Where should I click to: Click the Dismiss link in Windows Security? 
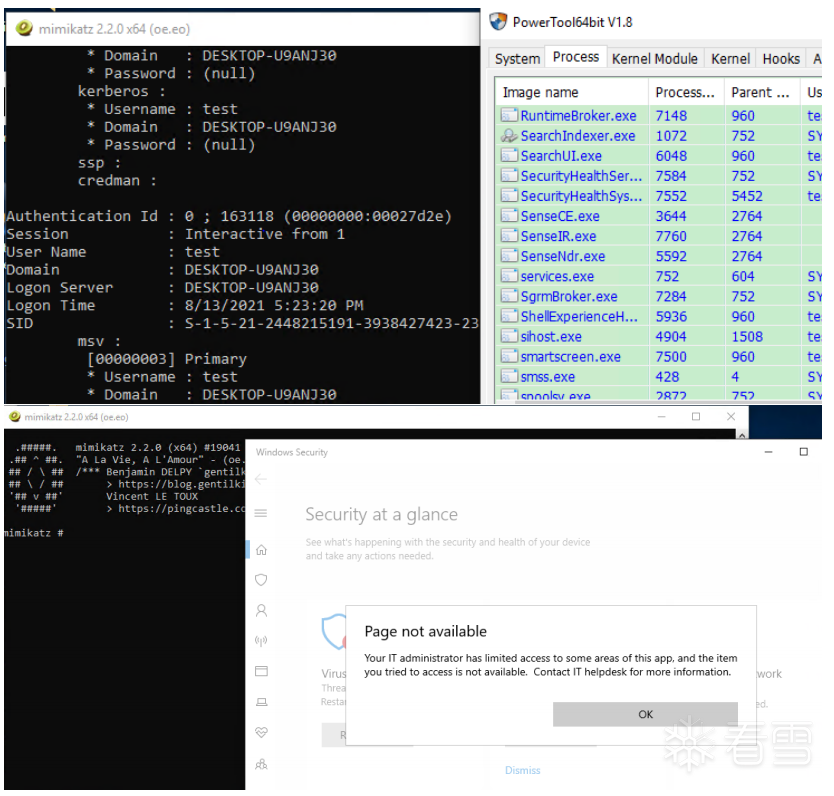click(522, 770)
